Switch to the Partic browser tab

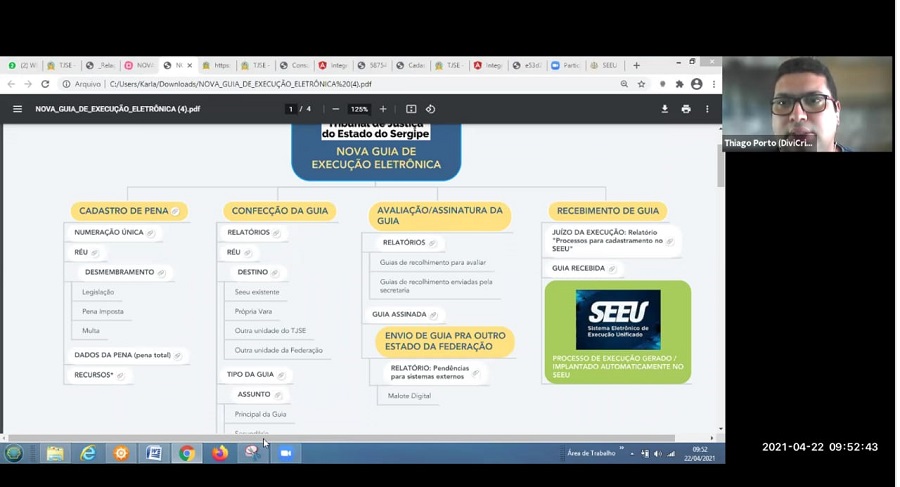click(567, 65)
